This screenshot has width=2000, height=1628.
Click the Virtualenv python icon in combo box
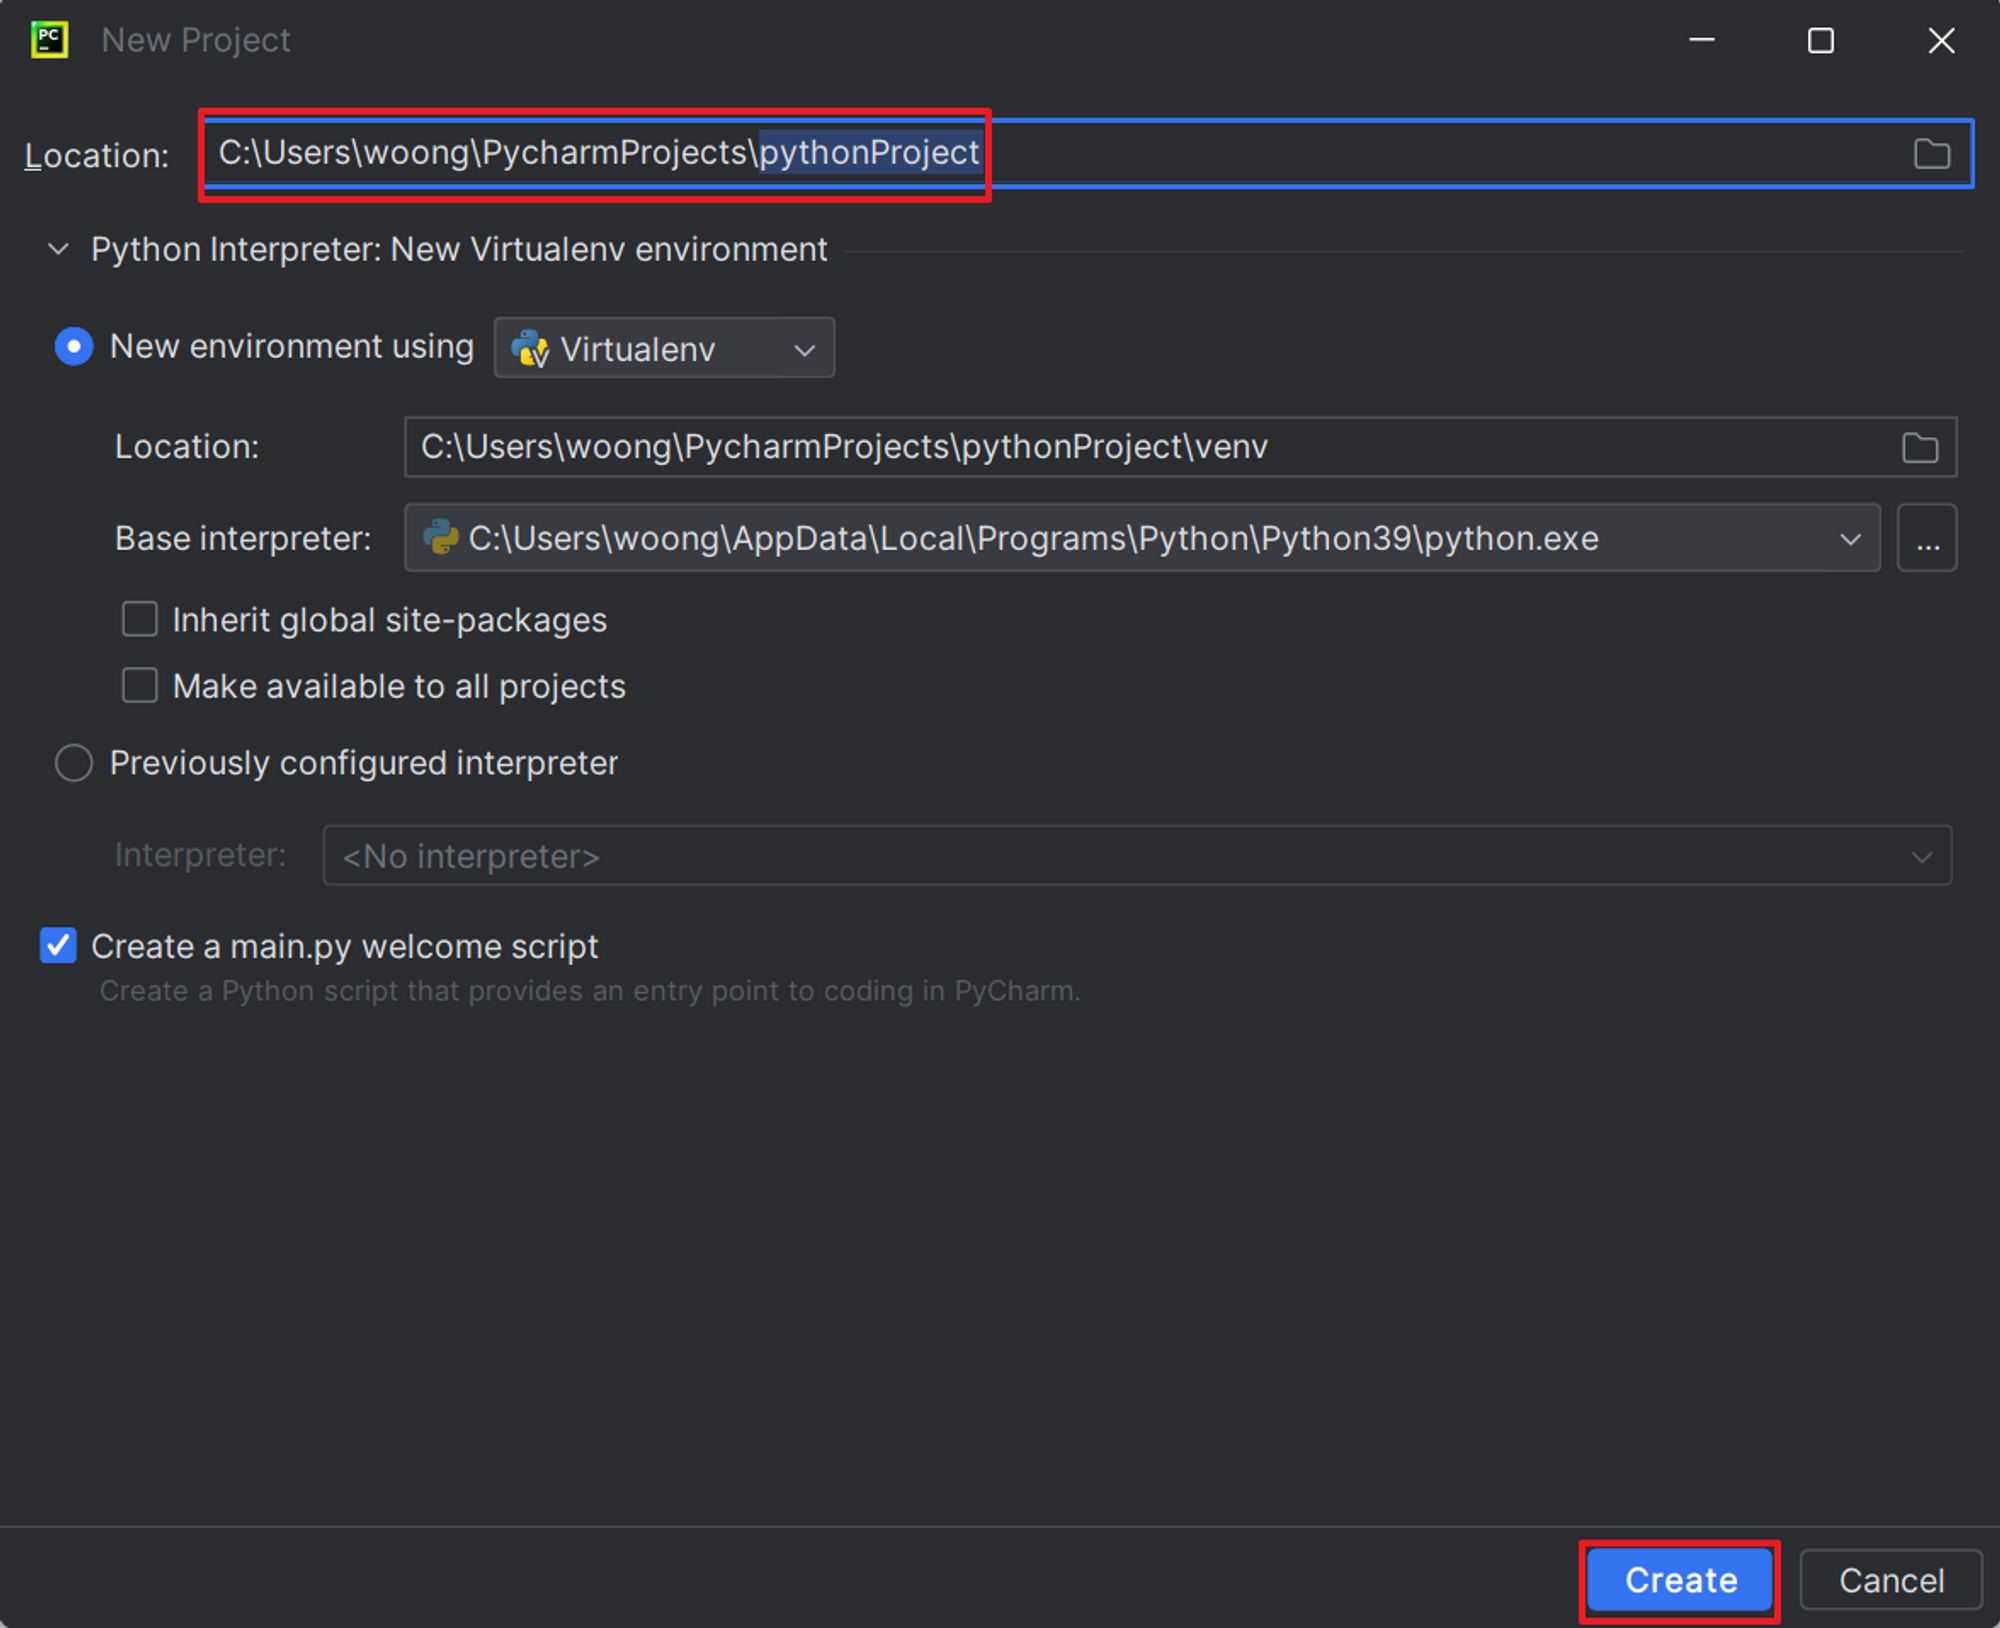[x=530, y=349]
